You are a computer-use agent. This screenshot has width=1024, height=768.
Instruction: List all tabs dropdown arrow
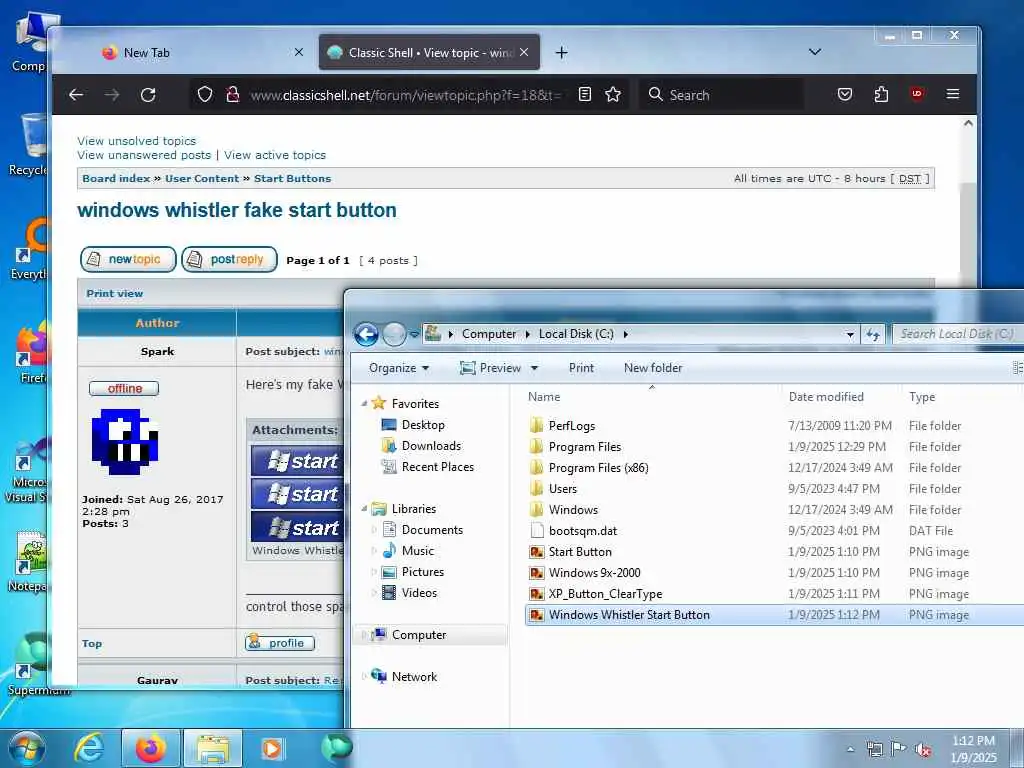pyautogui.click(x=814, y=52)
